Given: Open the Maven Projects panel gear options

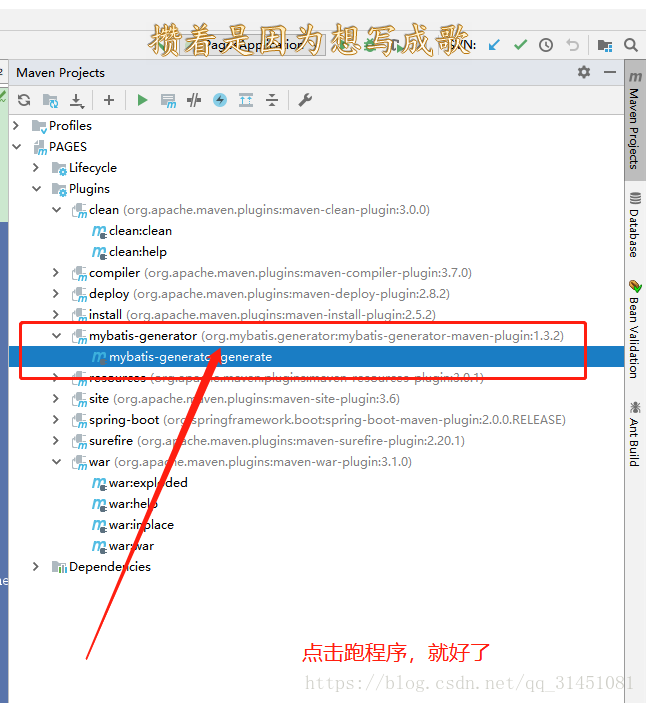Looking at the screenshot, I should click(x=584, y=72).
